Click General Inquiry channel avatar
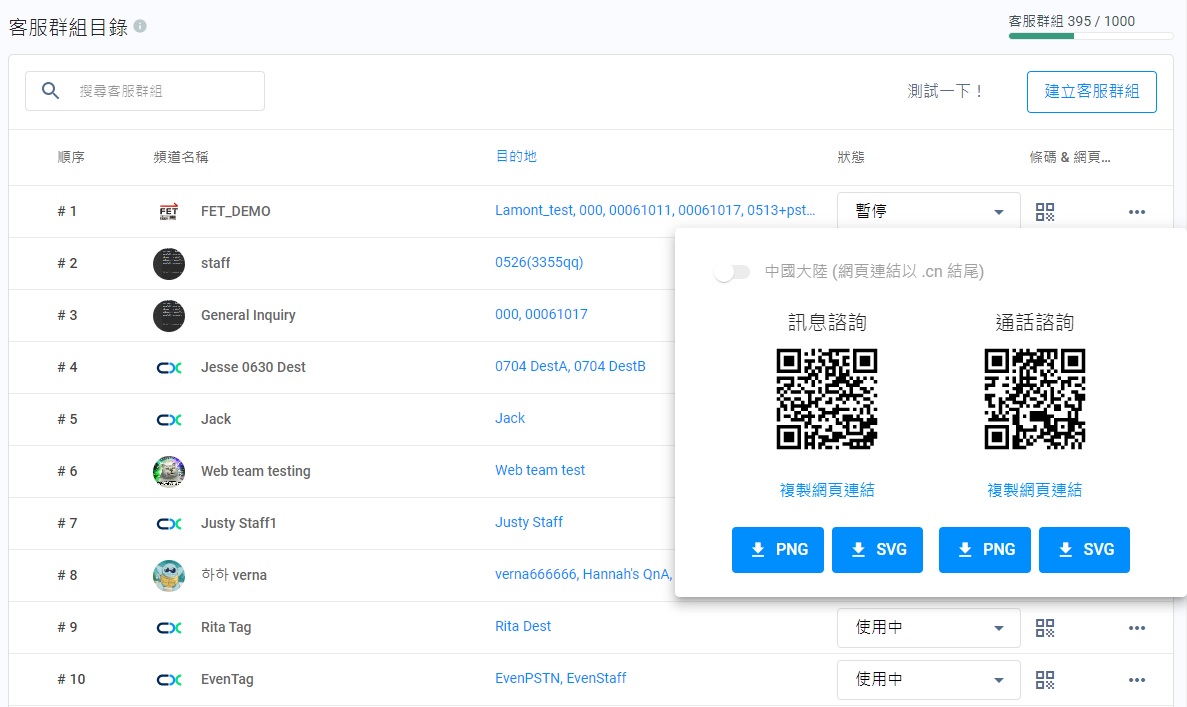This screenshot has height=707, width=1187. (169, 316)
